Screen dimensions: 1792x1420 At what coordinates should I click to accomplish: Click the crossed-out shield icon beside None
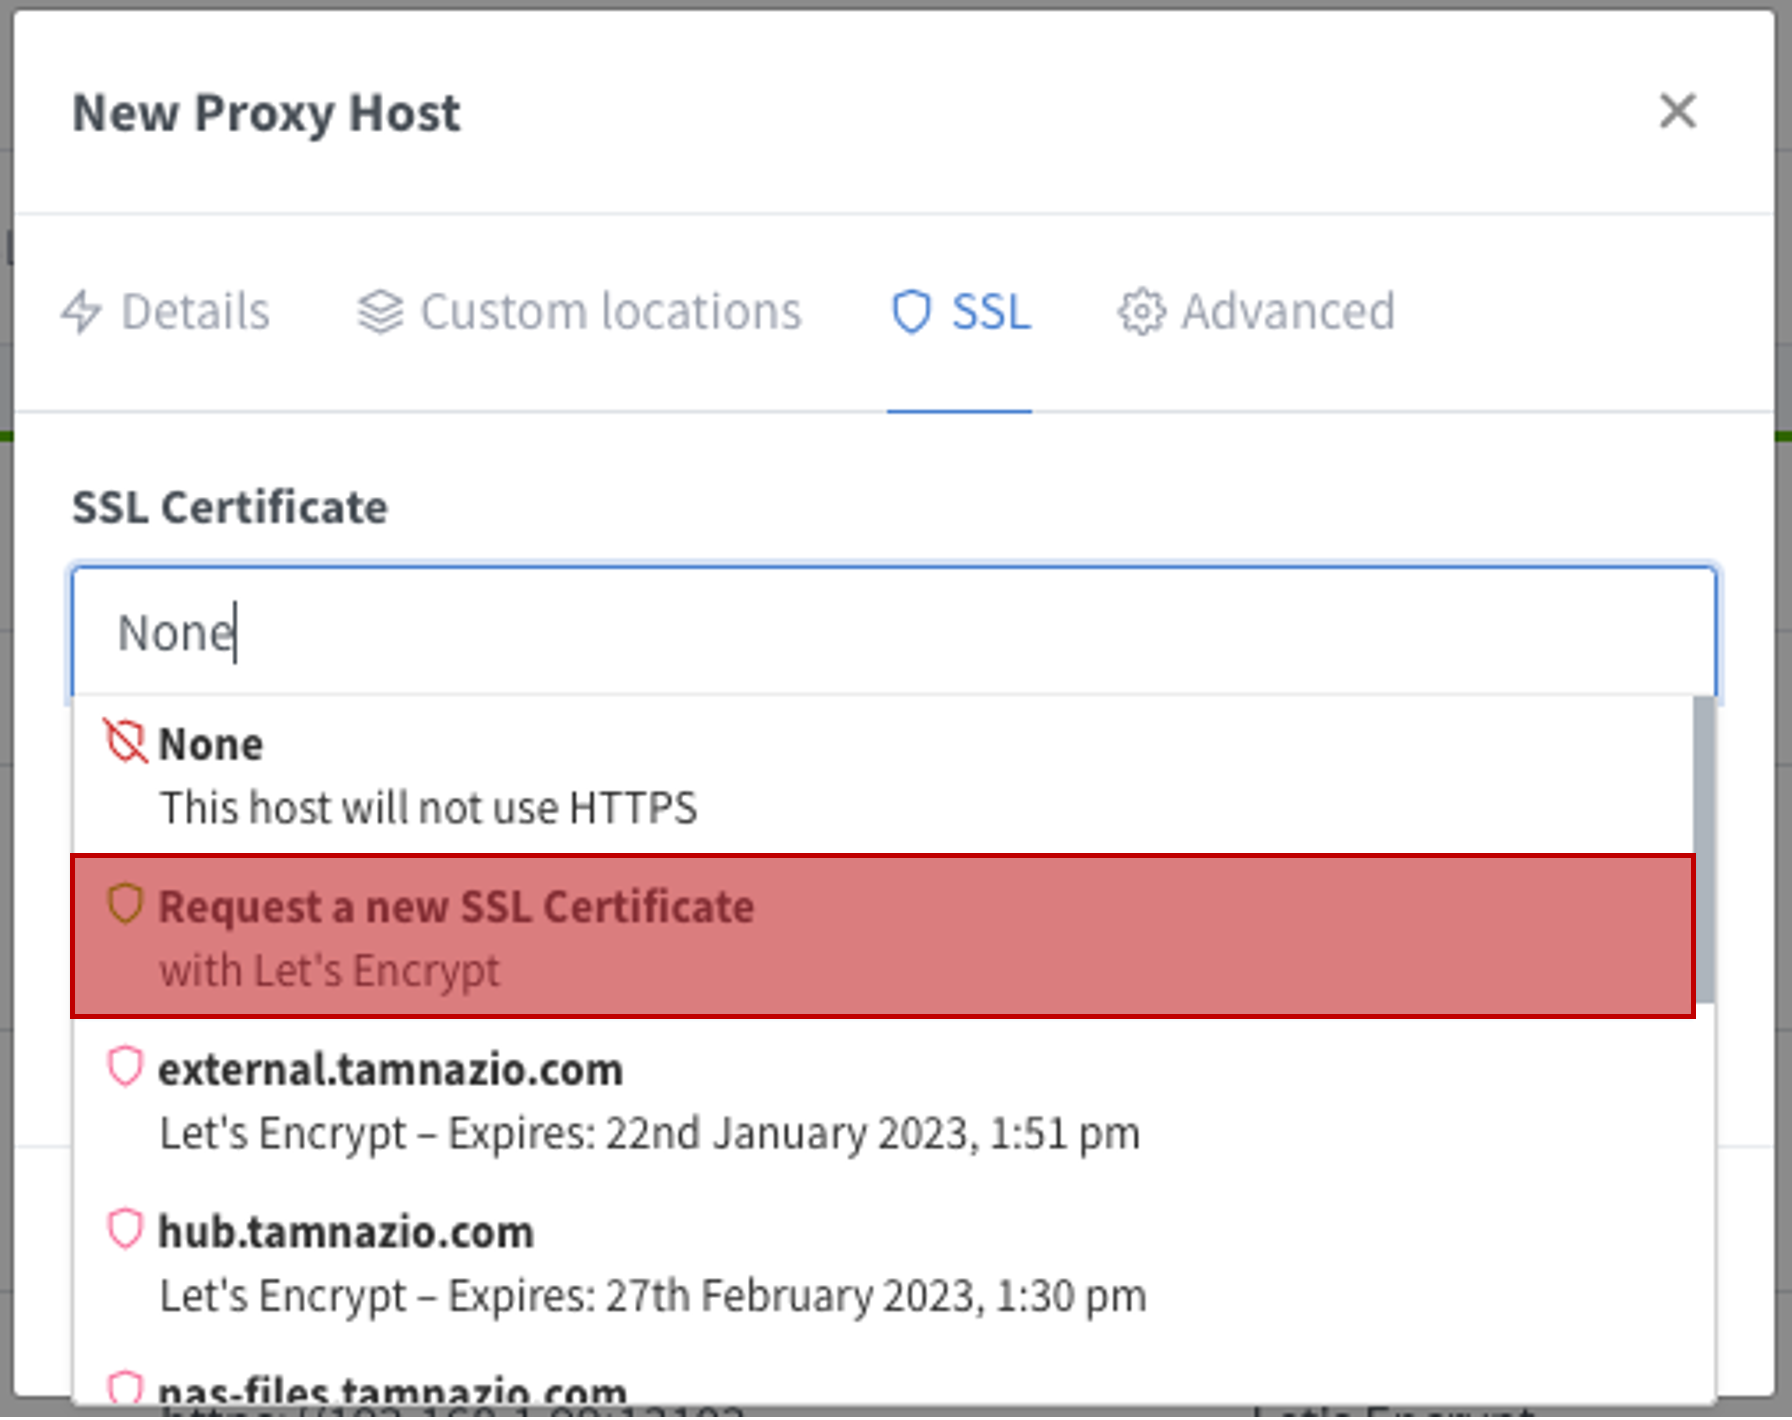(125, 742)
